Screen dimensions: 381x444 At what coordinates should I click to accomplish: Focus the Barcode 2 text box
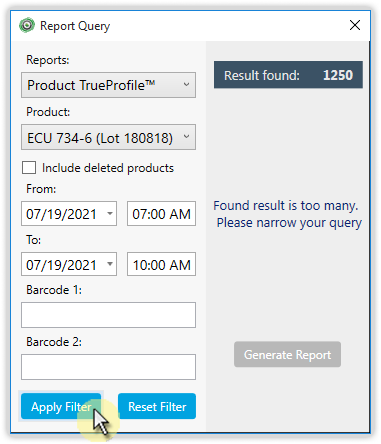click(x=108, y=367)
